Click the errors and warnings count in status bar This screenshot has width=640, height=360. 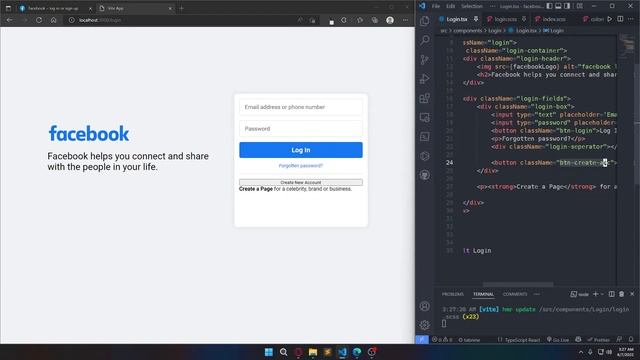click(x=442, y=340)
